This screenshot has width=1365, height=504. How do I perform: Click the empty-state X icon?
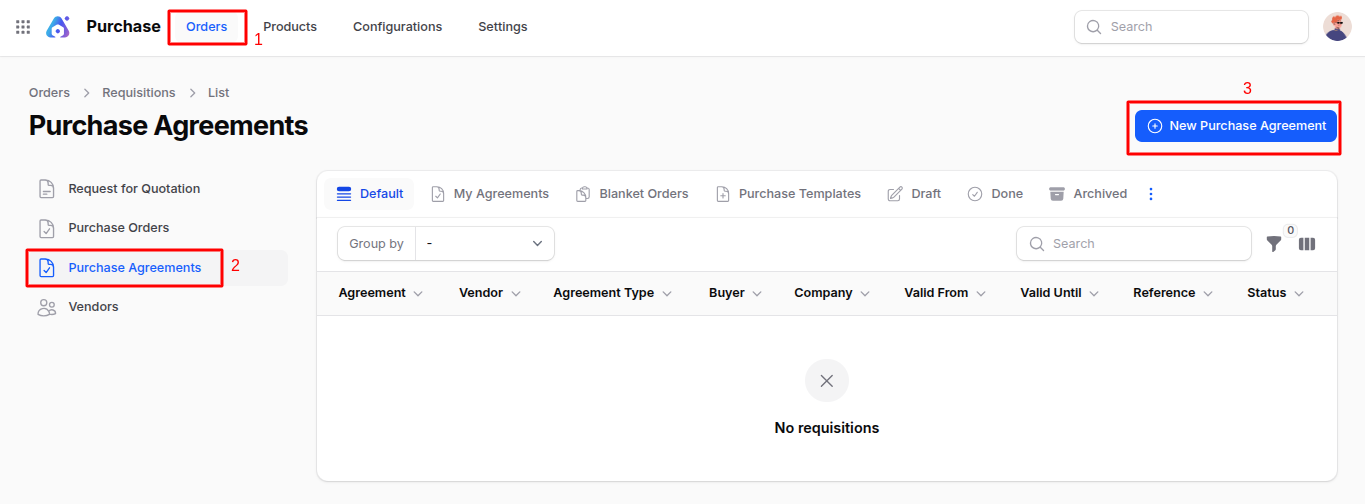click(827, 381)
